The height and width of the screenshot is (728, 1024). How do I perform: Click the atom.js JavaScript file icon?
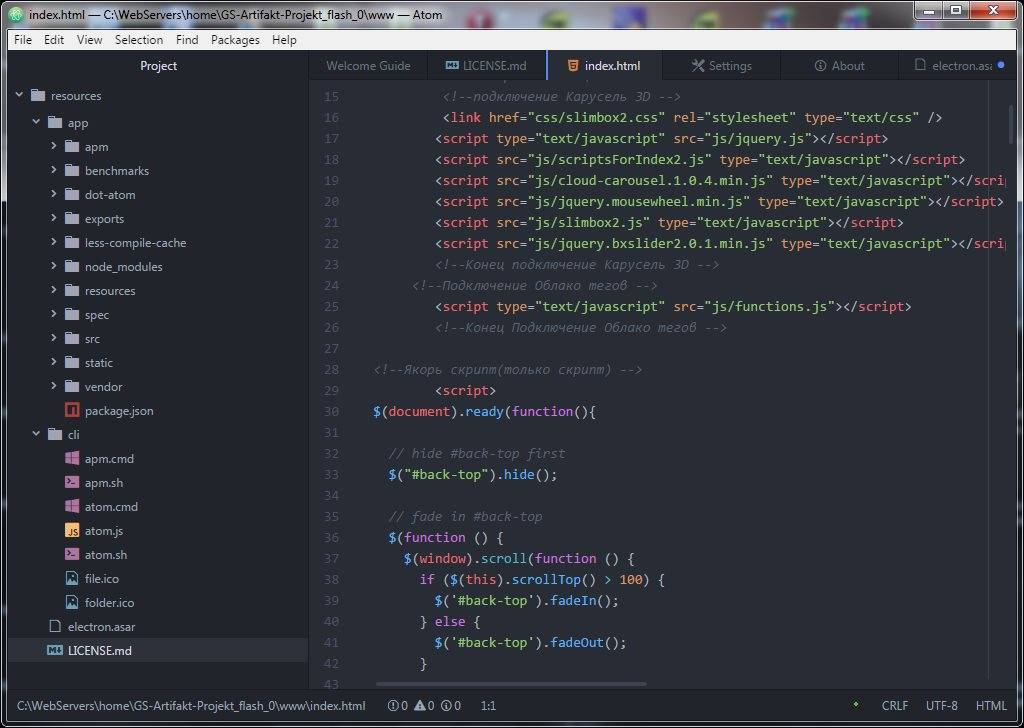72,530
